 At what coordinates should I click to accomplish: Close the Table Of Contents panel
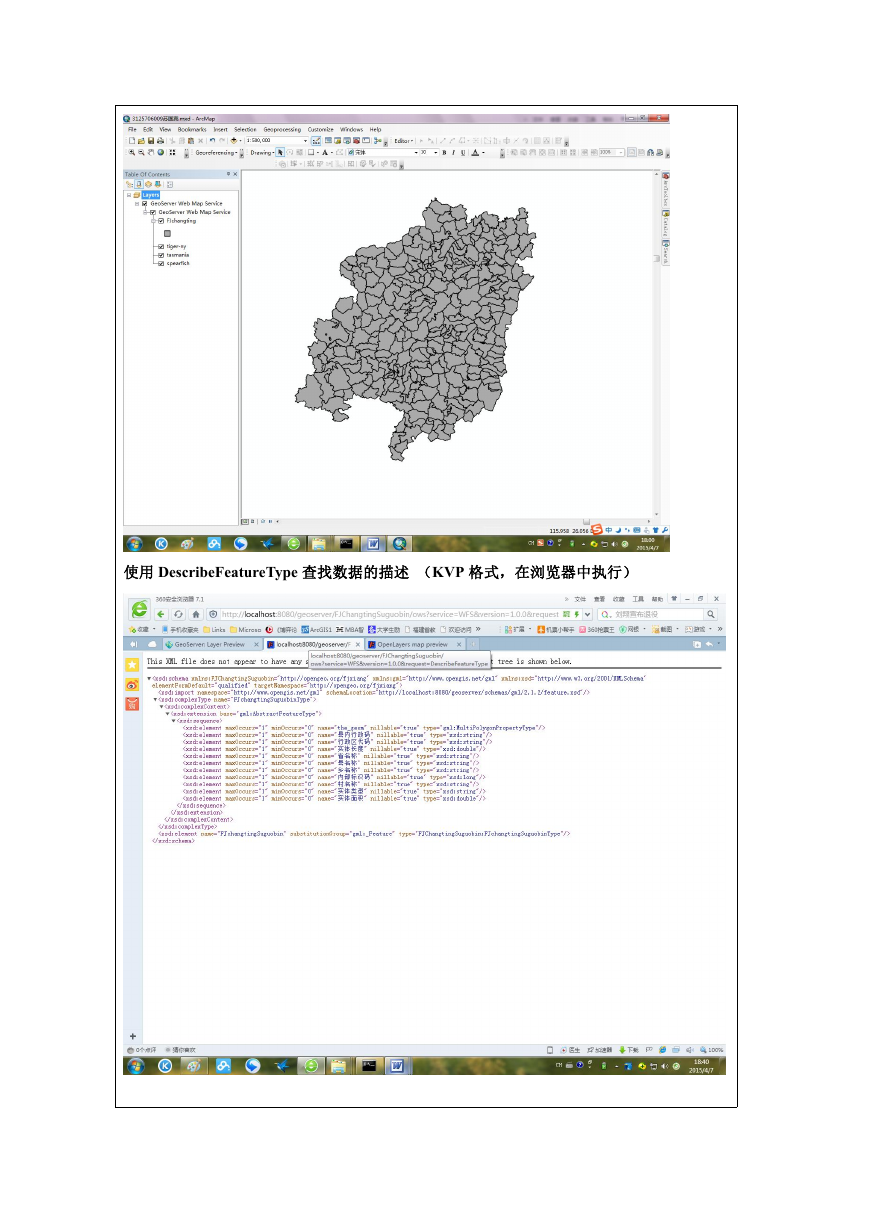click(x=235, y=174)
